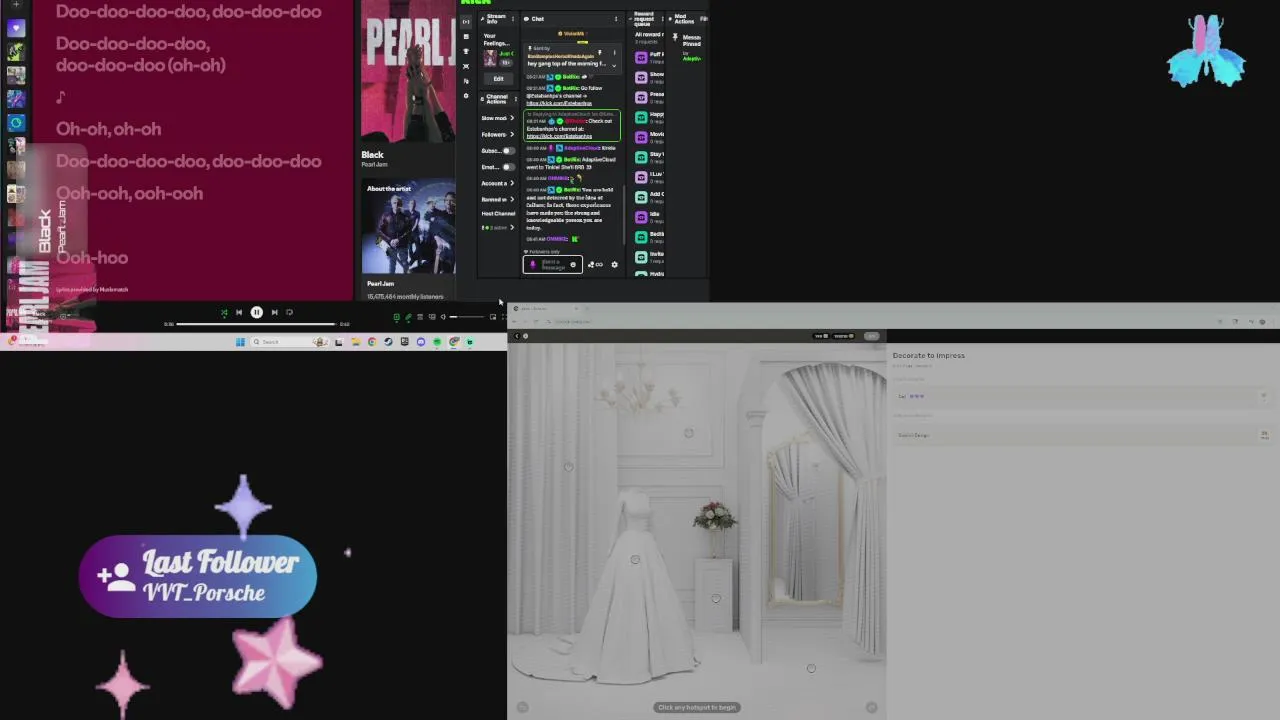This screenshot has height=720, width=1280.
Task: Select the Idle reward in the request queue
Action: (x=649, y=216)
